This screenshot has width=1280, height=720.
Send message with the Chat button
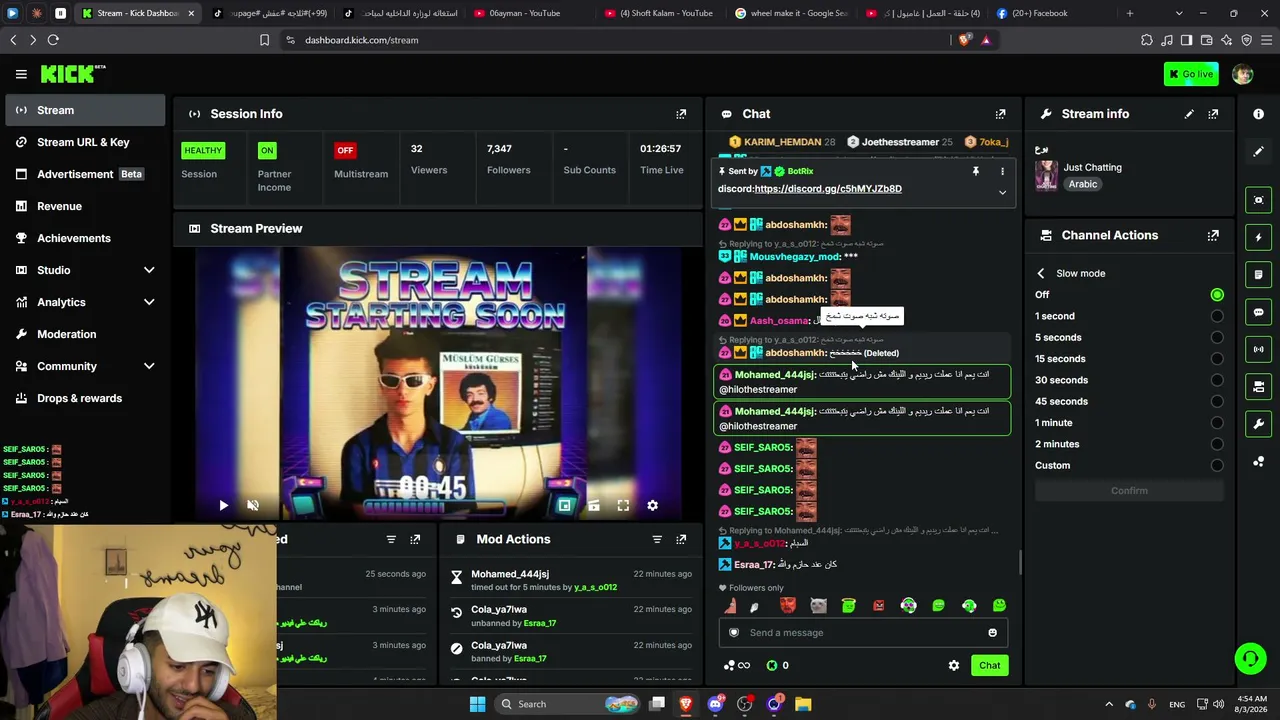(x=989, y=666)
